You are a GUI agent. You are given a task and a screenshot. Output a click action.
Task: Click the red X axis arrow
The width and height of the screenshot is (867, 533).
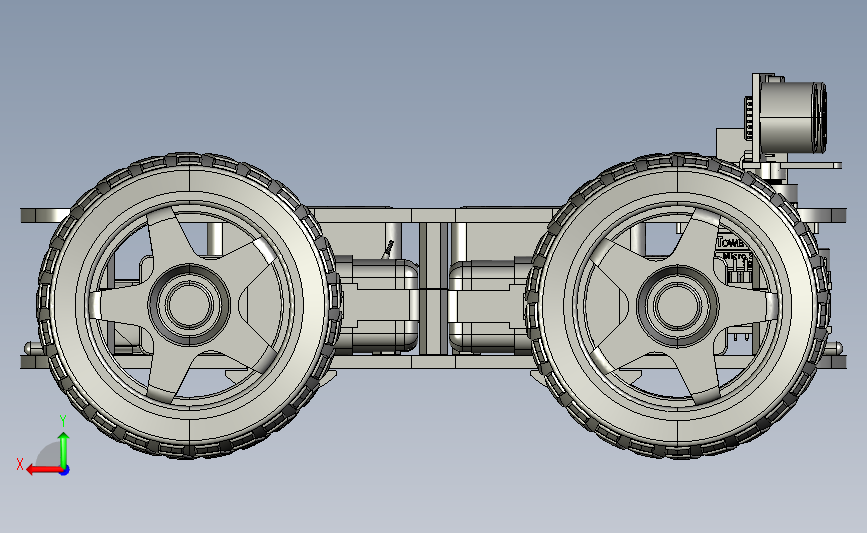coord(44,470)
